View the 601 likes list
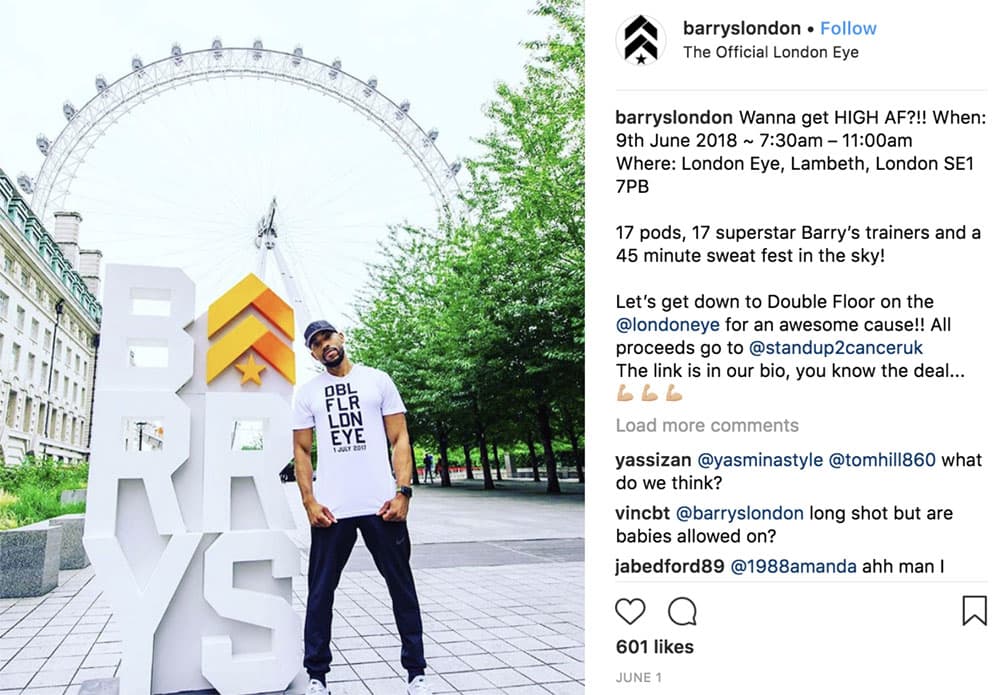The width and height of the screenshot is (1000, 695). 655,647
